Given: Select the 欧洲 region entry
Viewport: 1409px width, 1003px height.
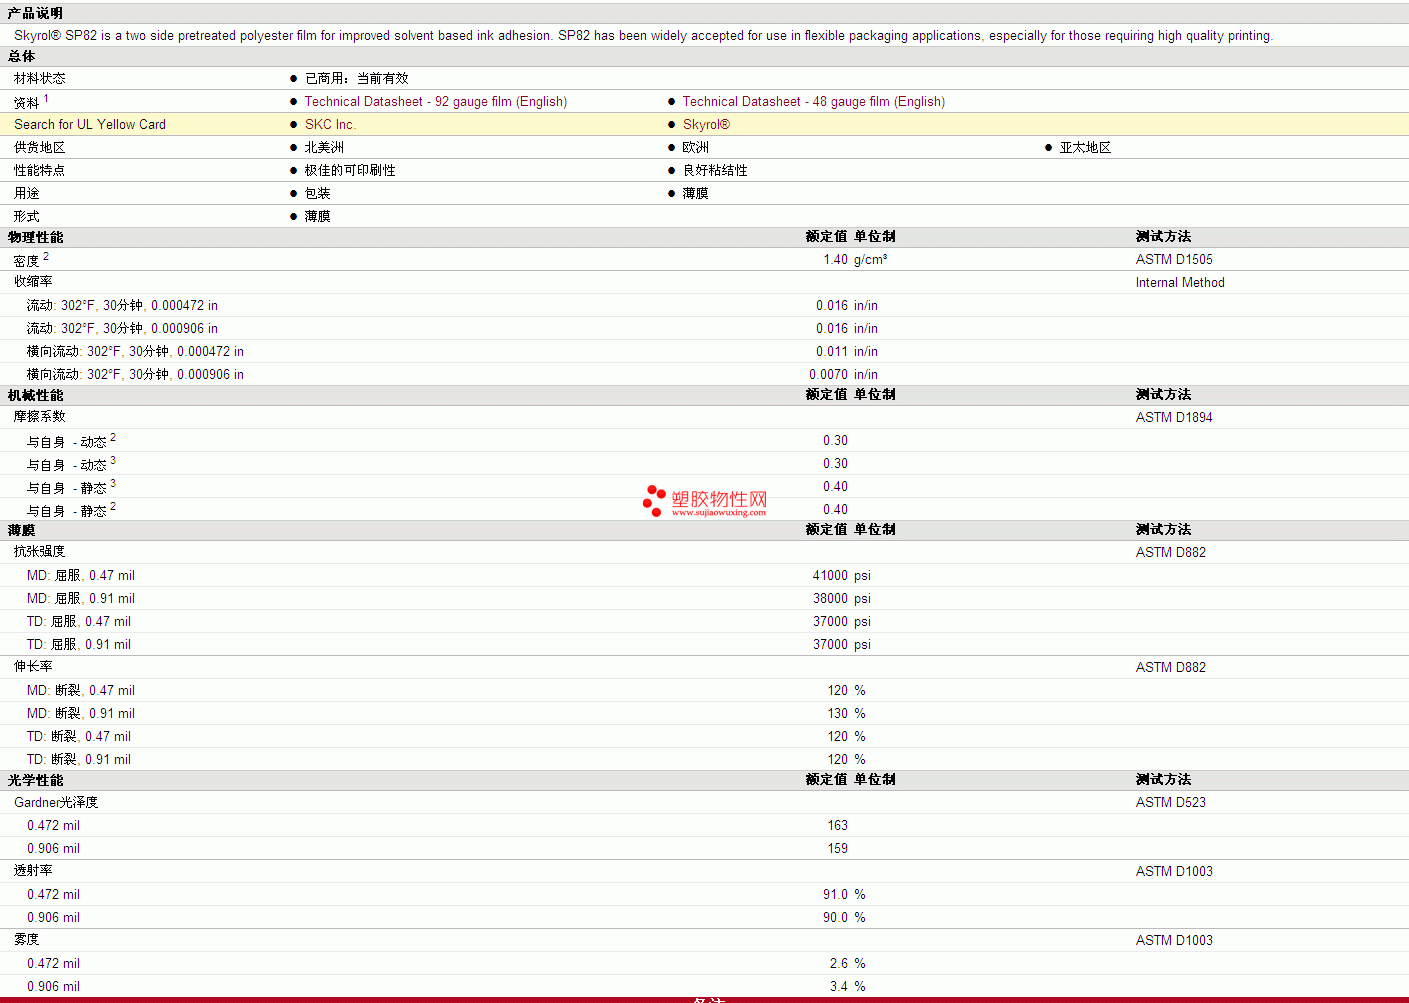Looking at the screenshot, I should [696, 147].
